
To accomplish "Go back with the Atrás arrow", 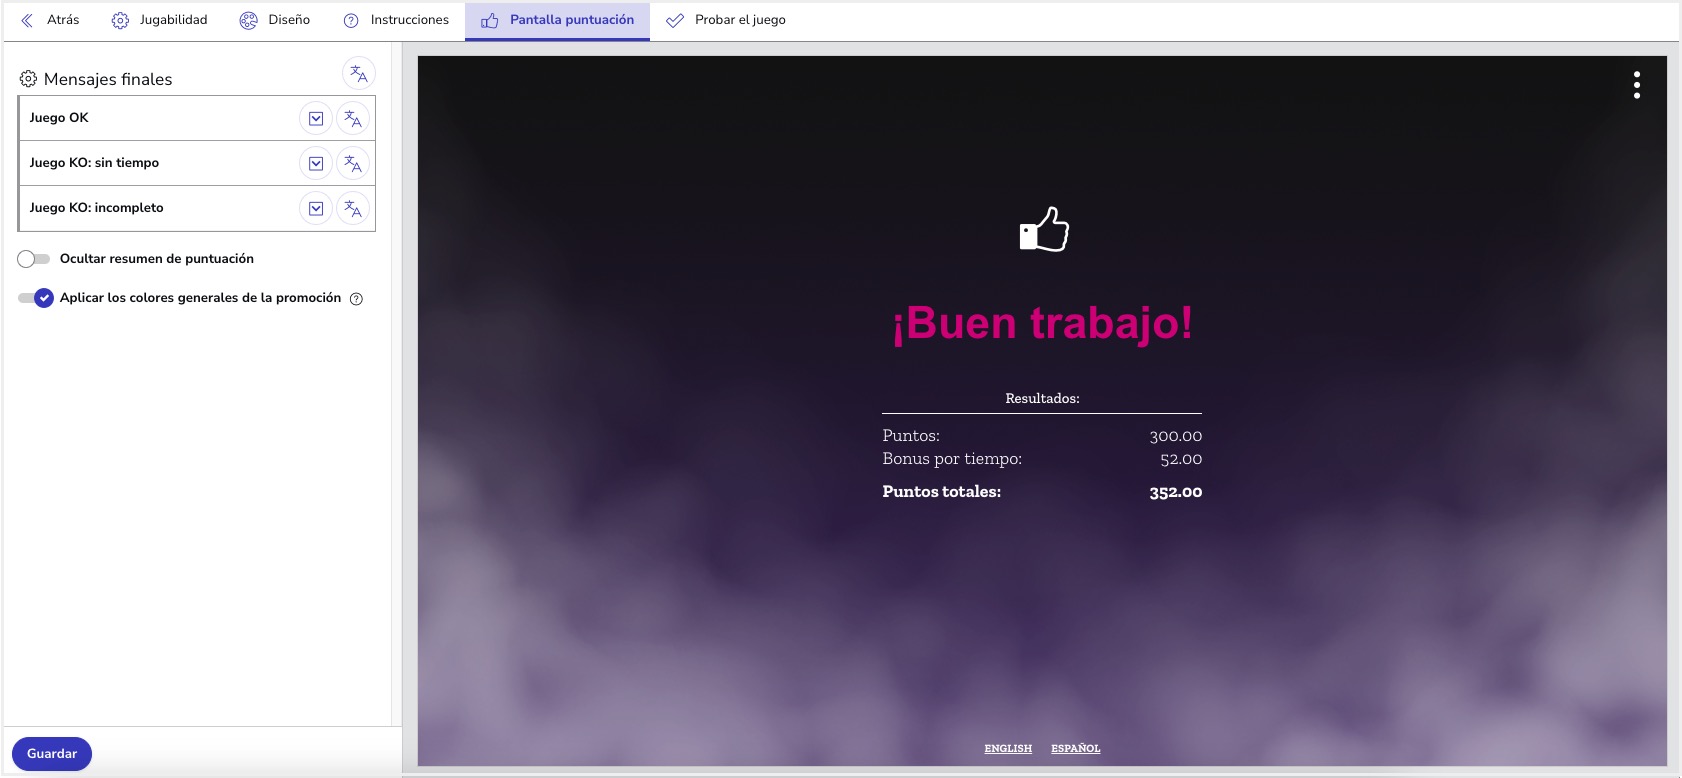I will pos(50,20).
